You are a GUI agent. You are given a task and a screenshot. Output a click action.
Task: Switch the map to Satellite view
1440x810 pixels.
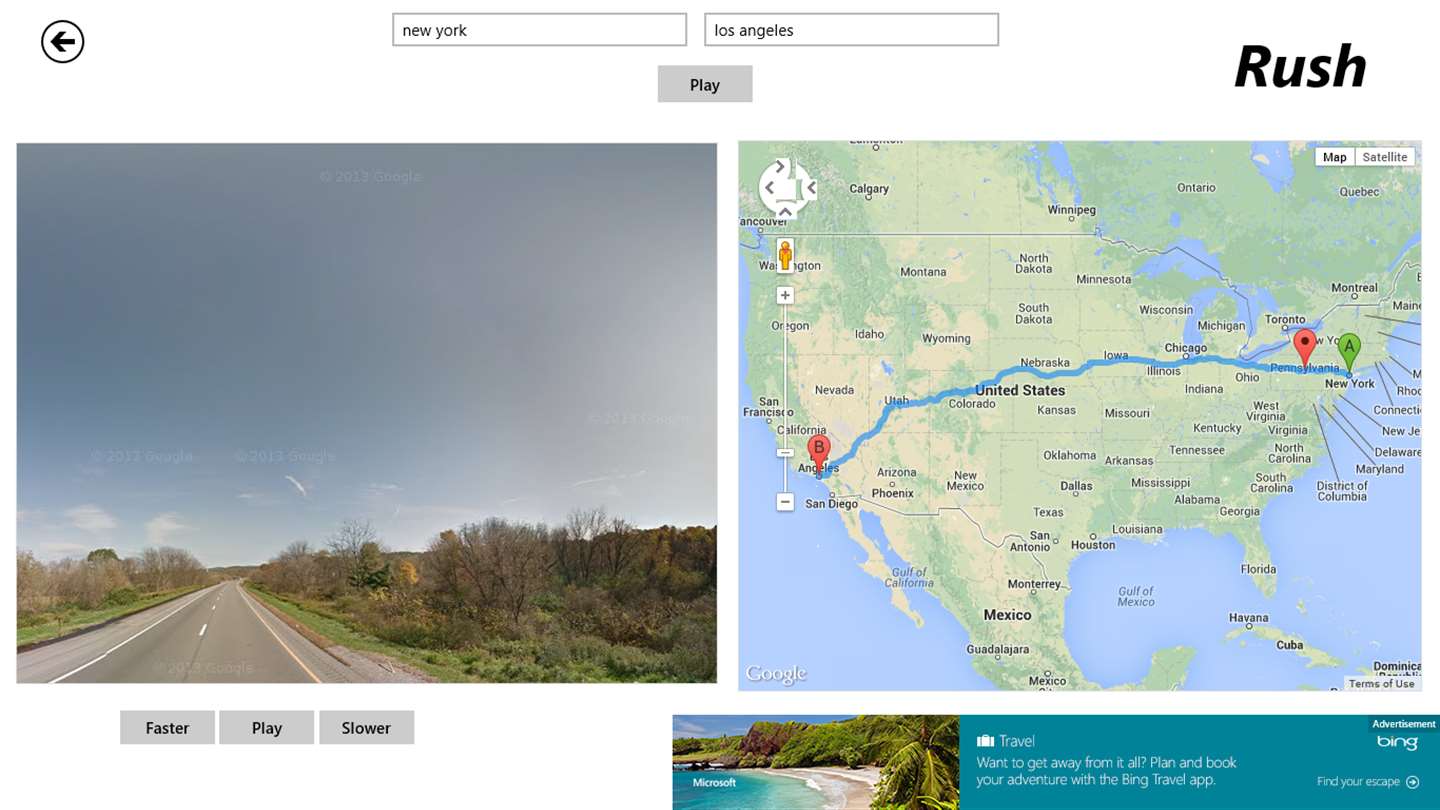pos(1384,157)
